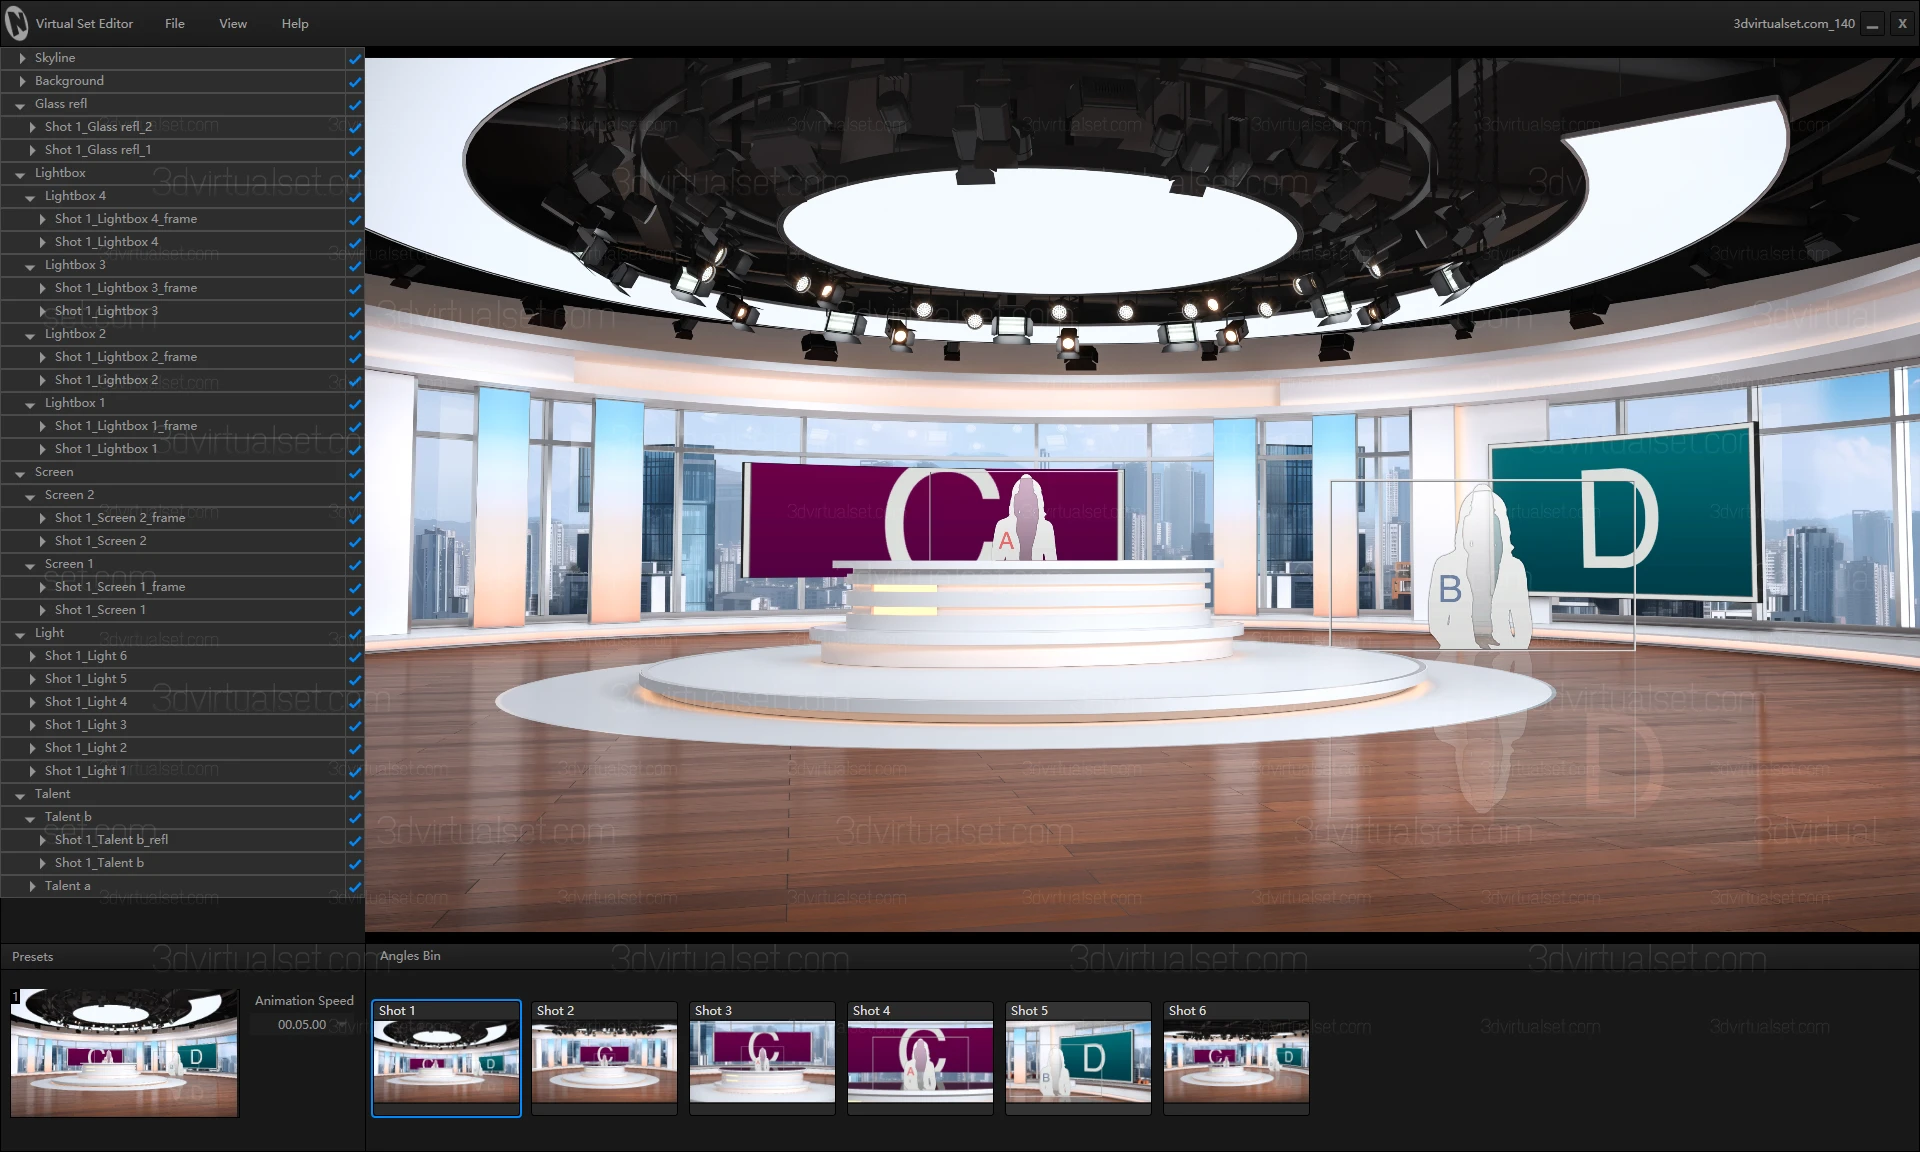The width and height of the screenshot is (1920, 1152).
Task: Uncheck visibility for the Background layer
Action: pos(355,82)
